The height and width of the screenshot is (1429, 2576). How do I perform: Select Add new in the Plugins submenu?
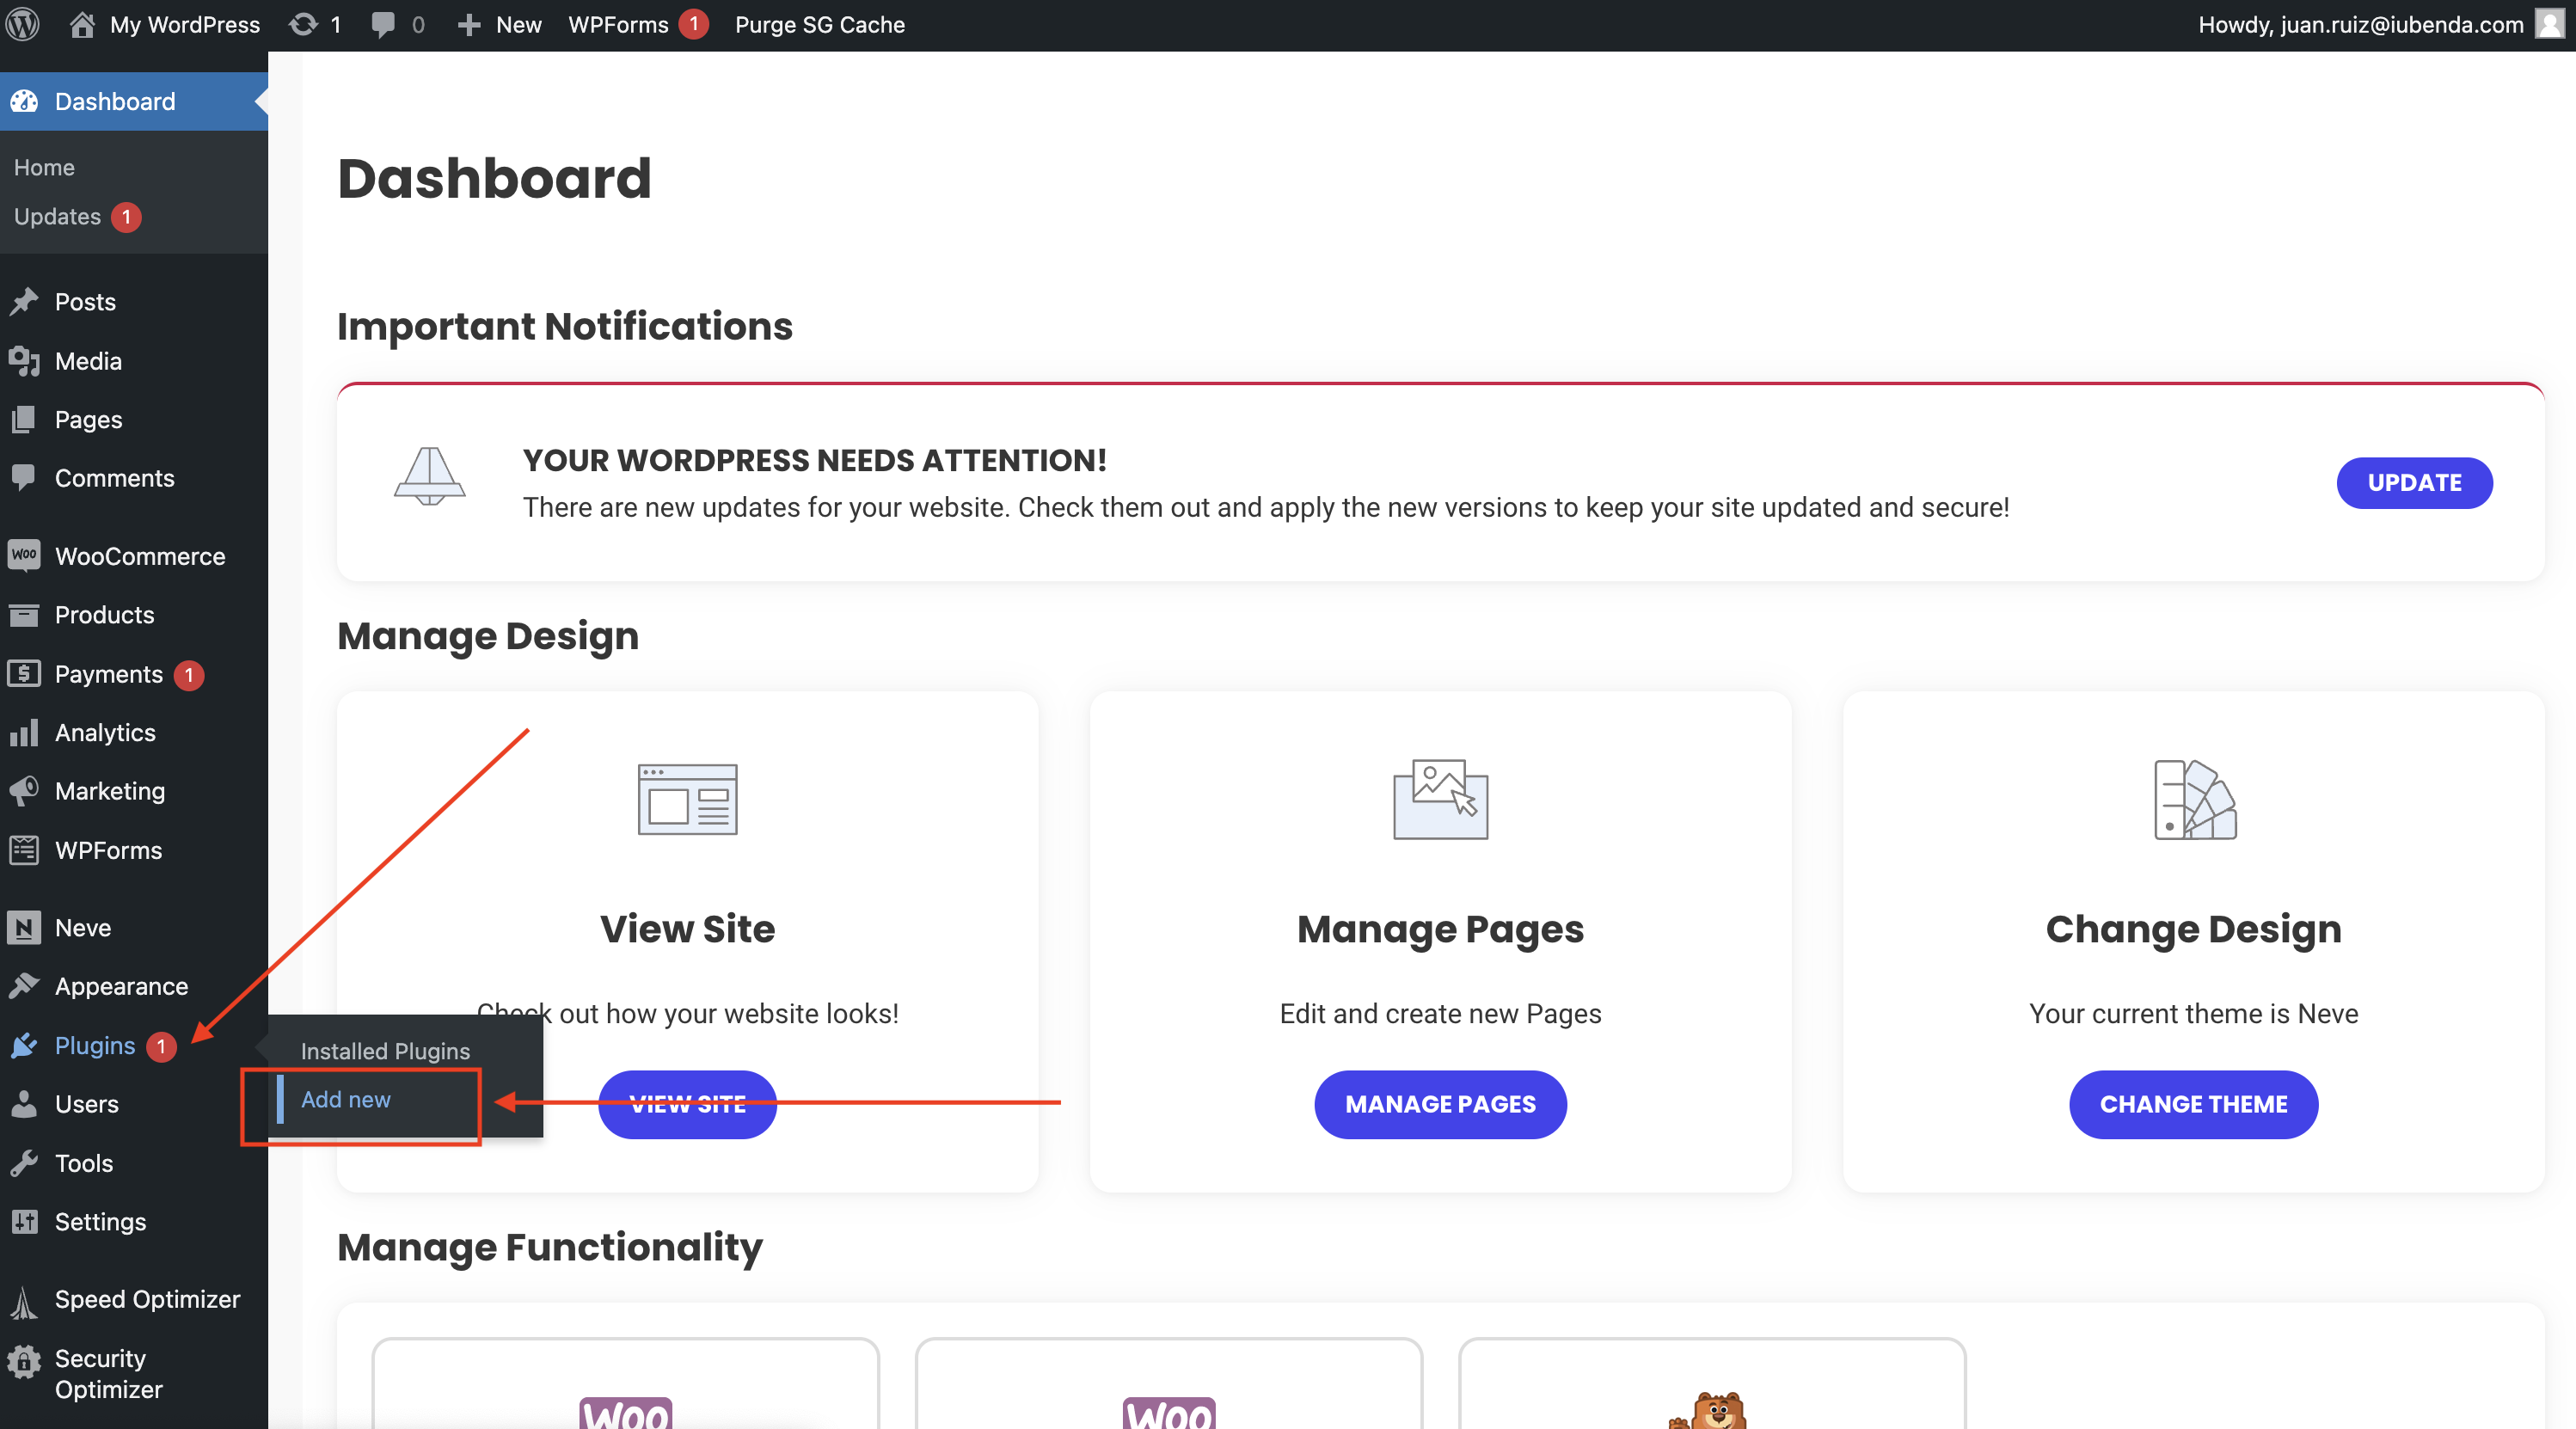346,1100
